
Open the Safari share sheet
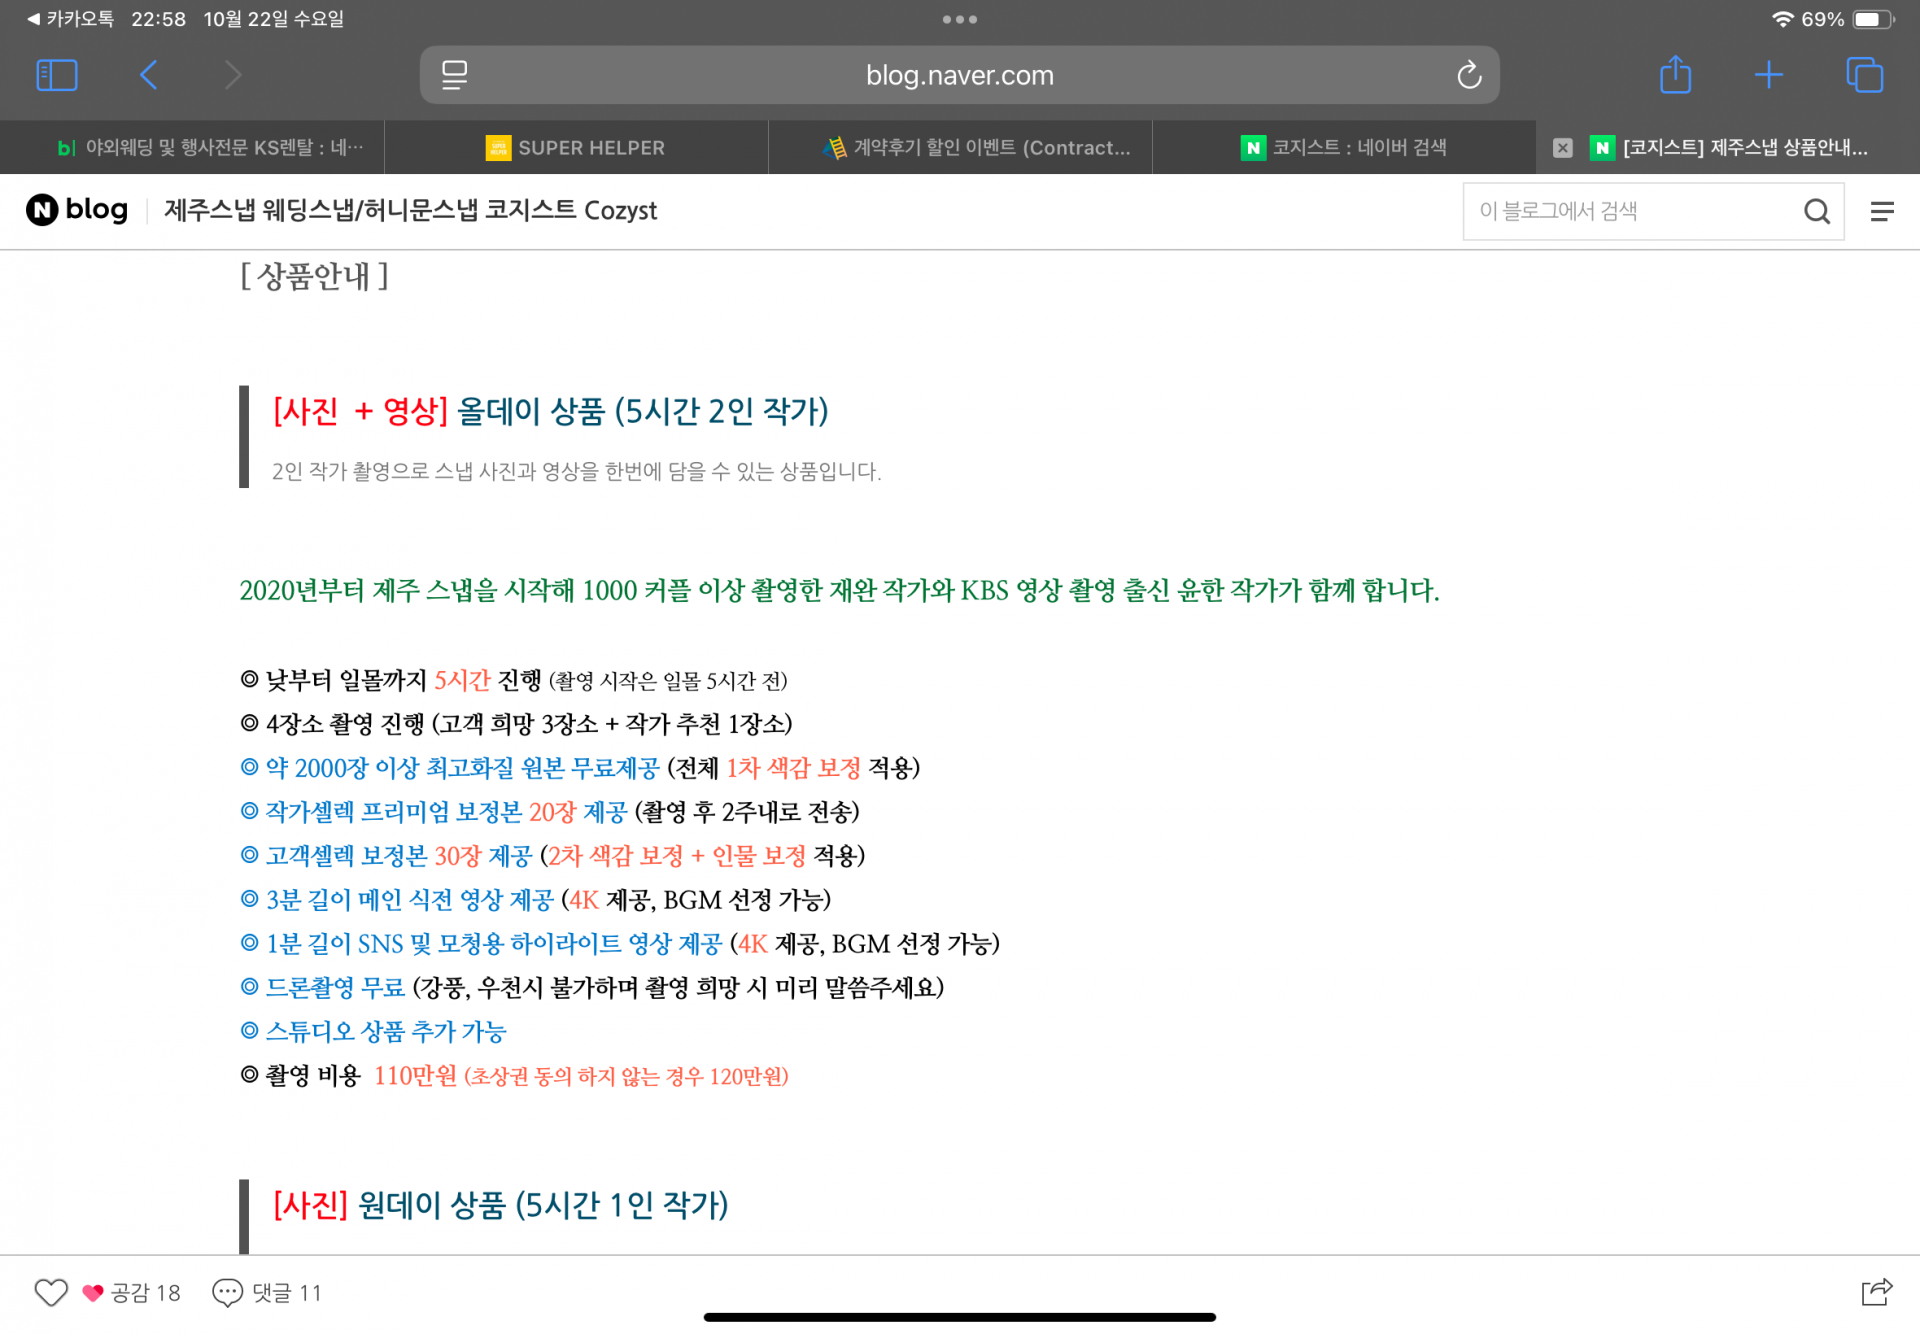click(x=1675, y=75)
